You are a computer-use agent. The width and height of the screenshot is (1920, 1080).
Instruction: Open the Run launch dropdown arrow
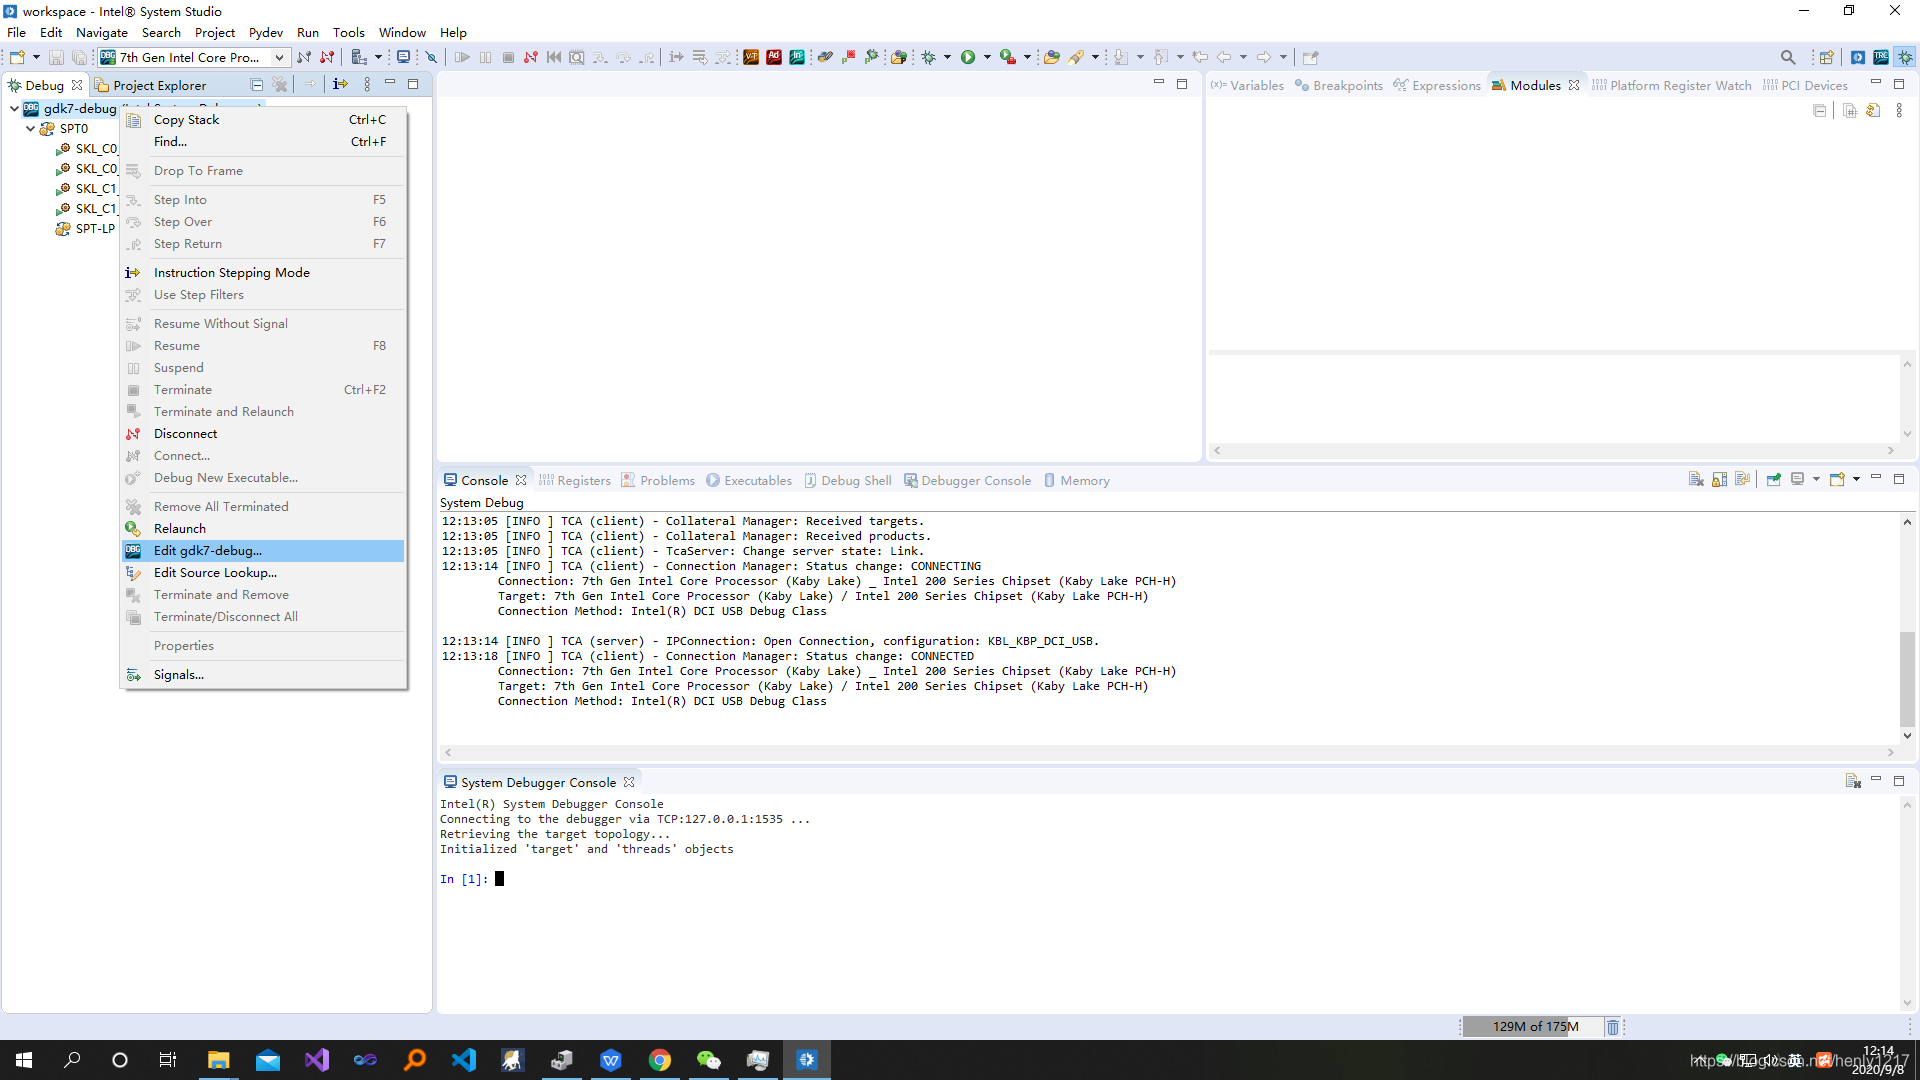pyautogui.click(x=987, y=57)
